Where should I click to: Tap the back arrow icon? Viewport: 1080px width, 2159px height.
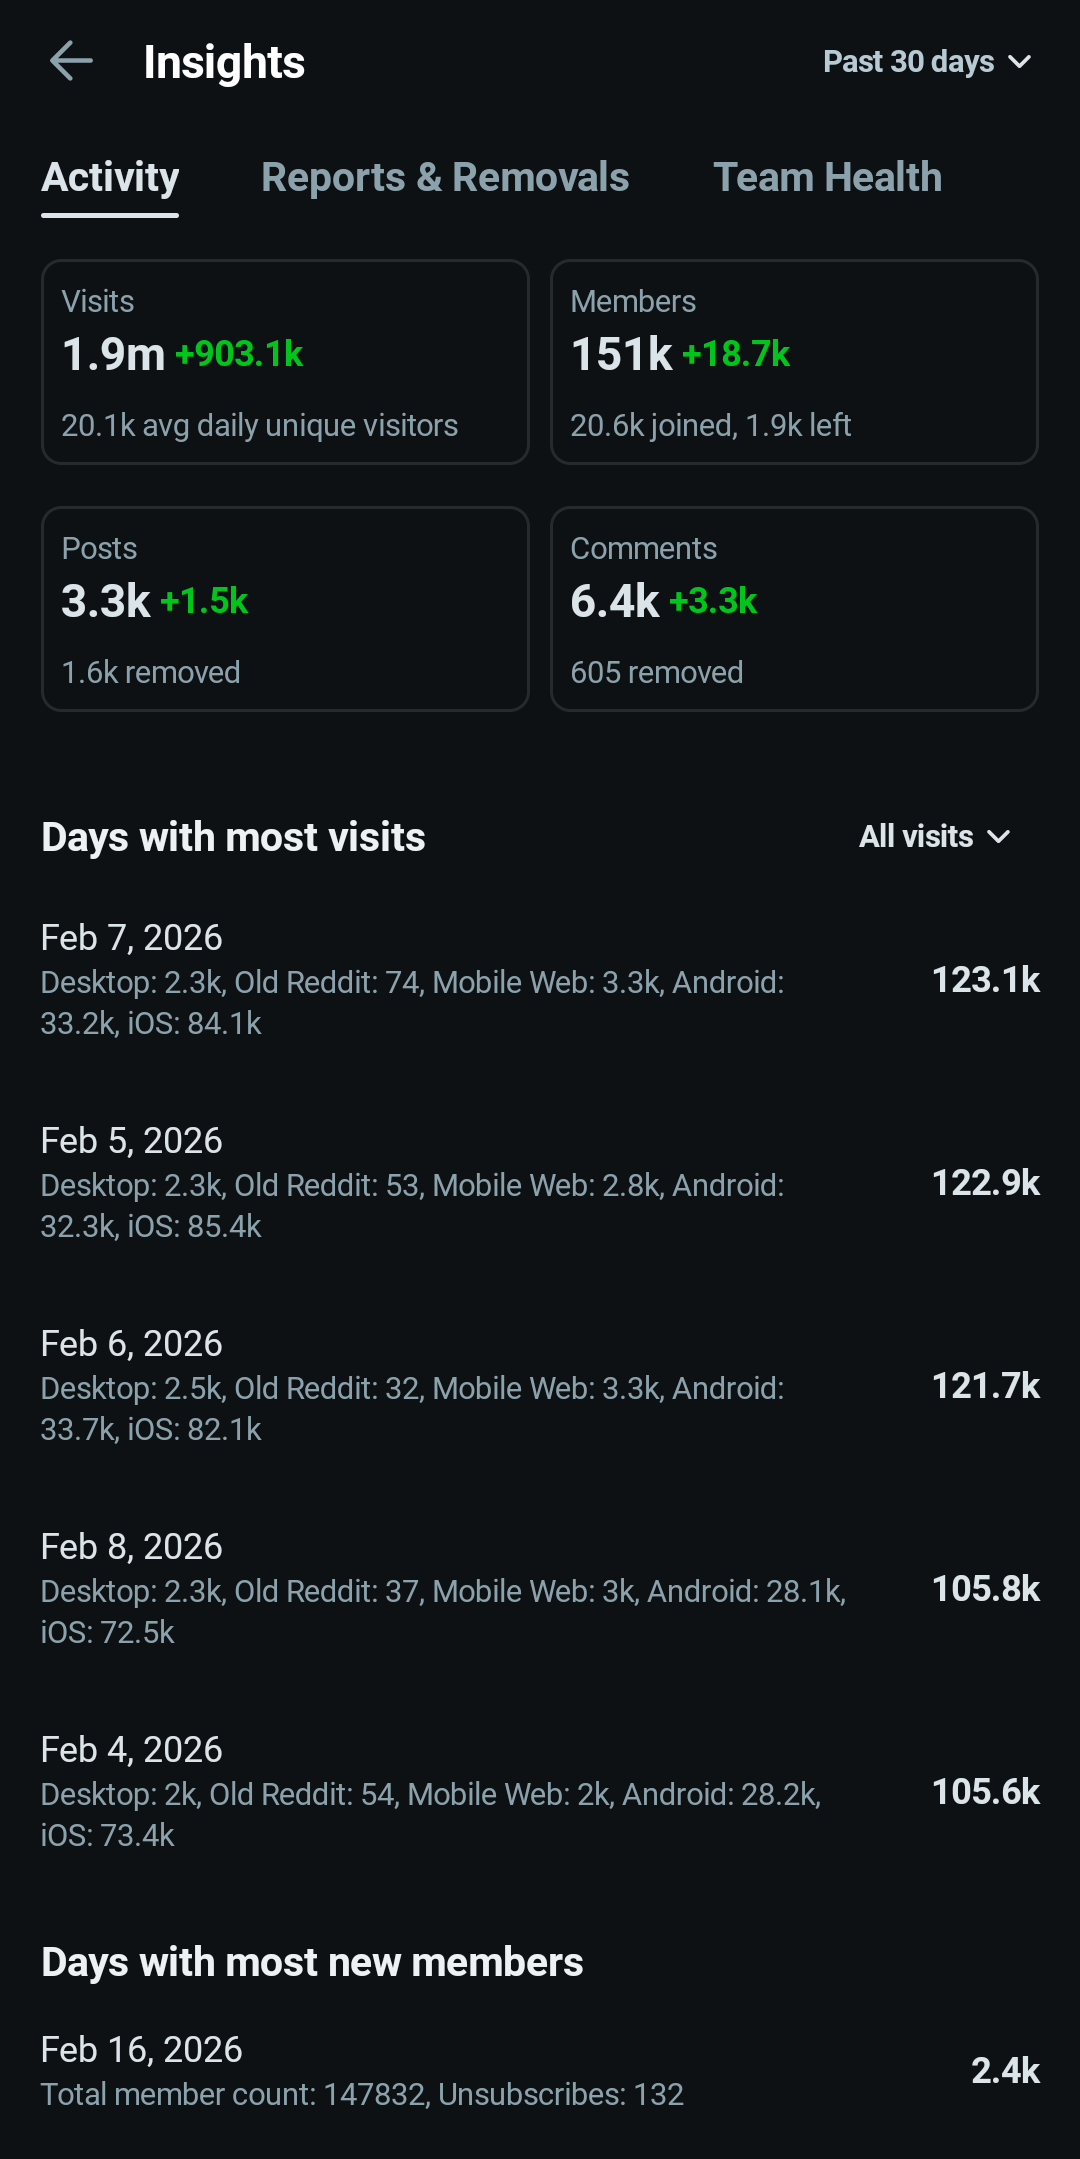71,61
